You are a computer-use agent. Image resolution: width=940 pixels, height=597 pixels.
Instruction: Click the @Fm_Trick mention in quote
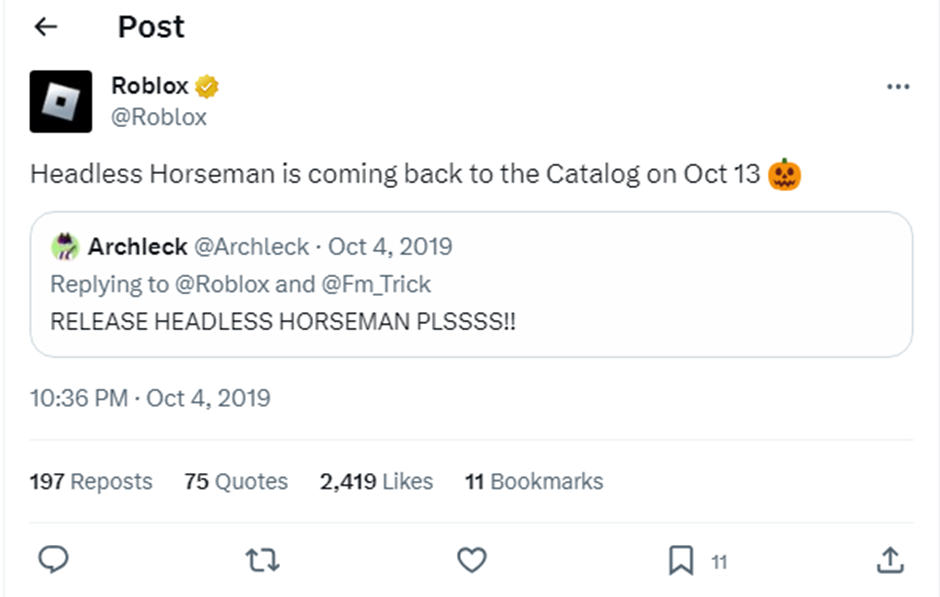tap(376, 284)
